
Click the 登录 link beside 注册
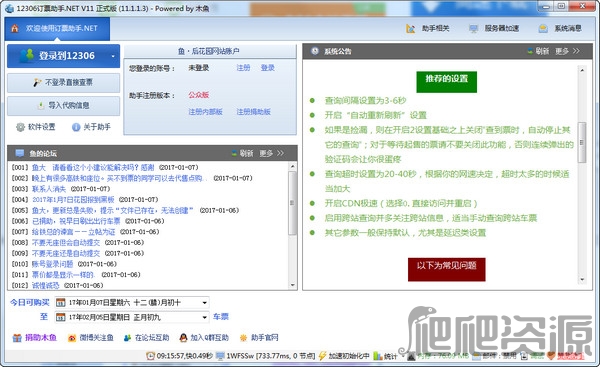[x=267, y=68]
